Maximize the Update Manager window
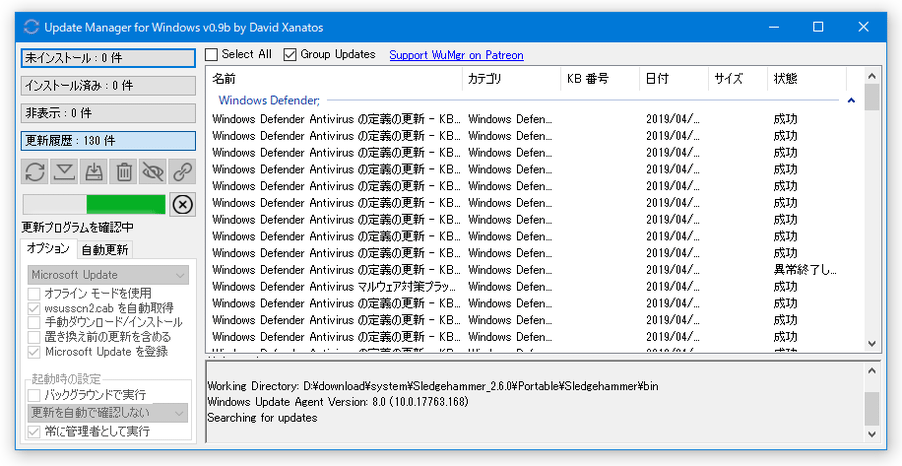Image resolution: width=902 pixels, height=466 pixels. click(818, 27)
